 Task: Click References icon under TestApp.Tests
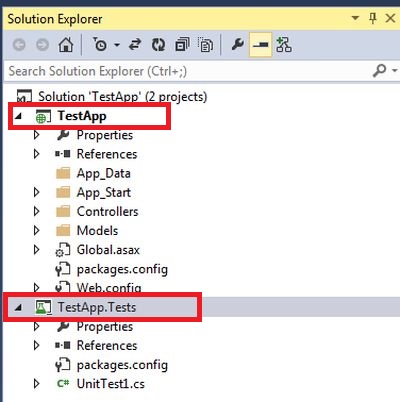point(63,345)
